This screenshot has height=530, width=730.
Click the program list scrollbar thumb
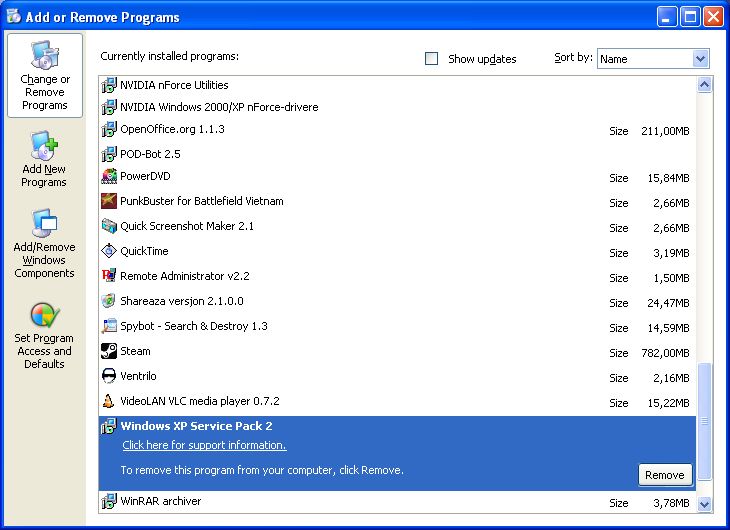point(704,421)
